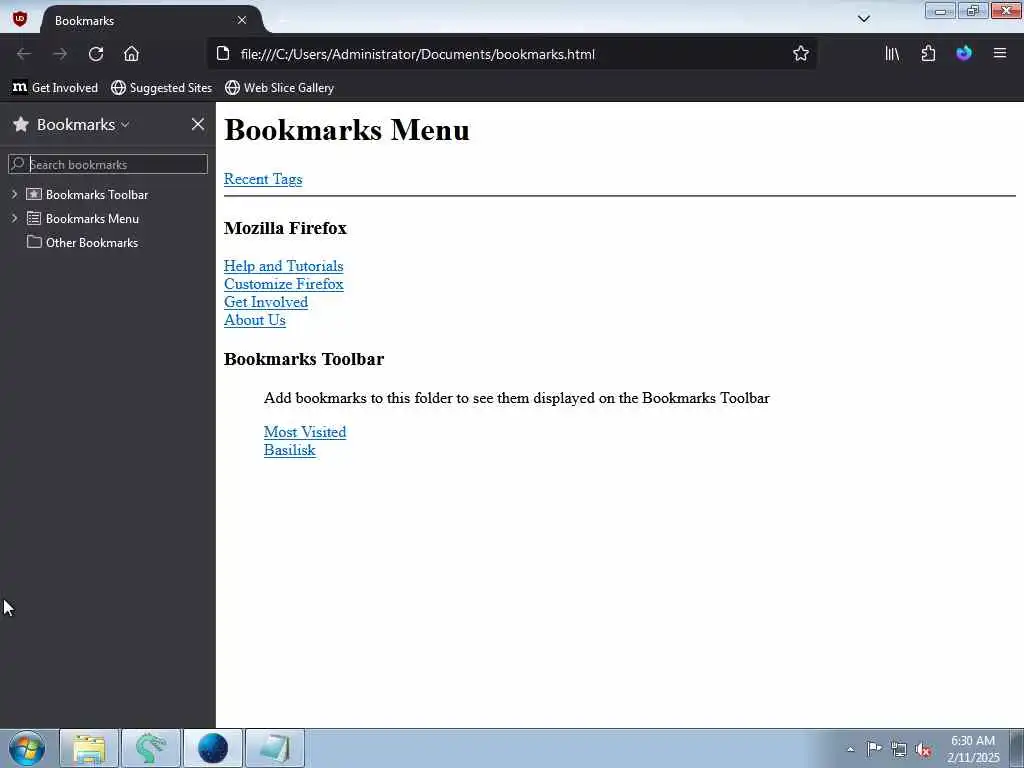Open the Home page button

pos(131,54)
